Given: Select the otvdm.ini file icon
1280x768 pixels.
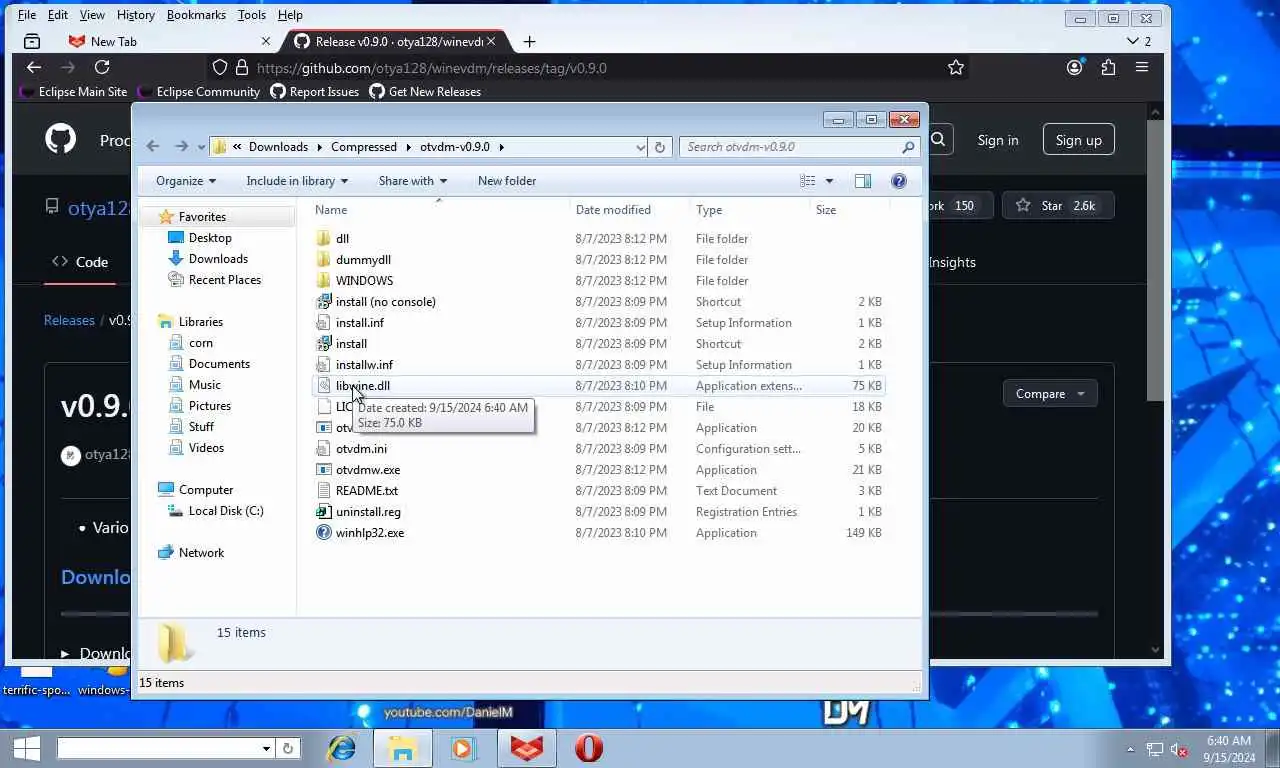Looking at the screenshot, I should click(323, 449).
